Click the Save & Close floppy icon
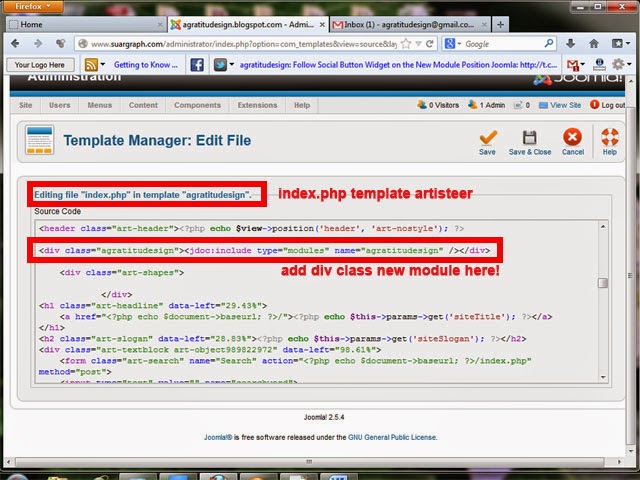 pos(529,138)
